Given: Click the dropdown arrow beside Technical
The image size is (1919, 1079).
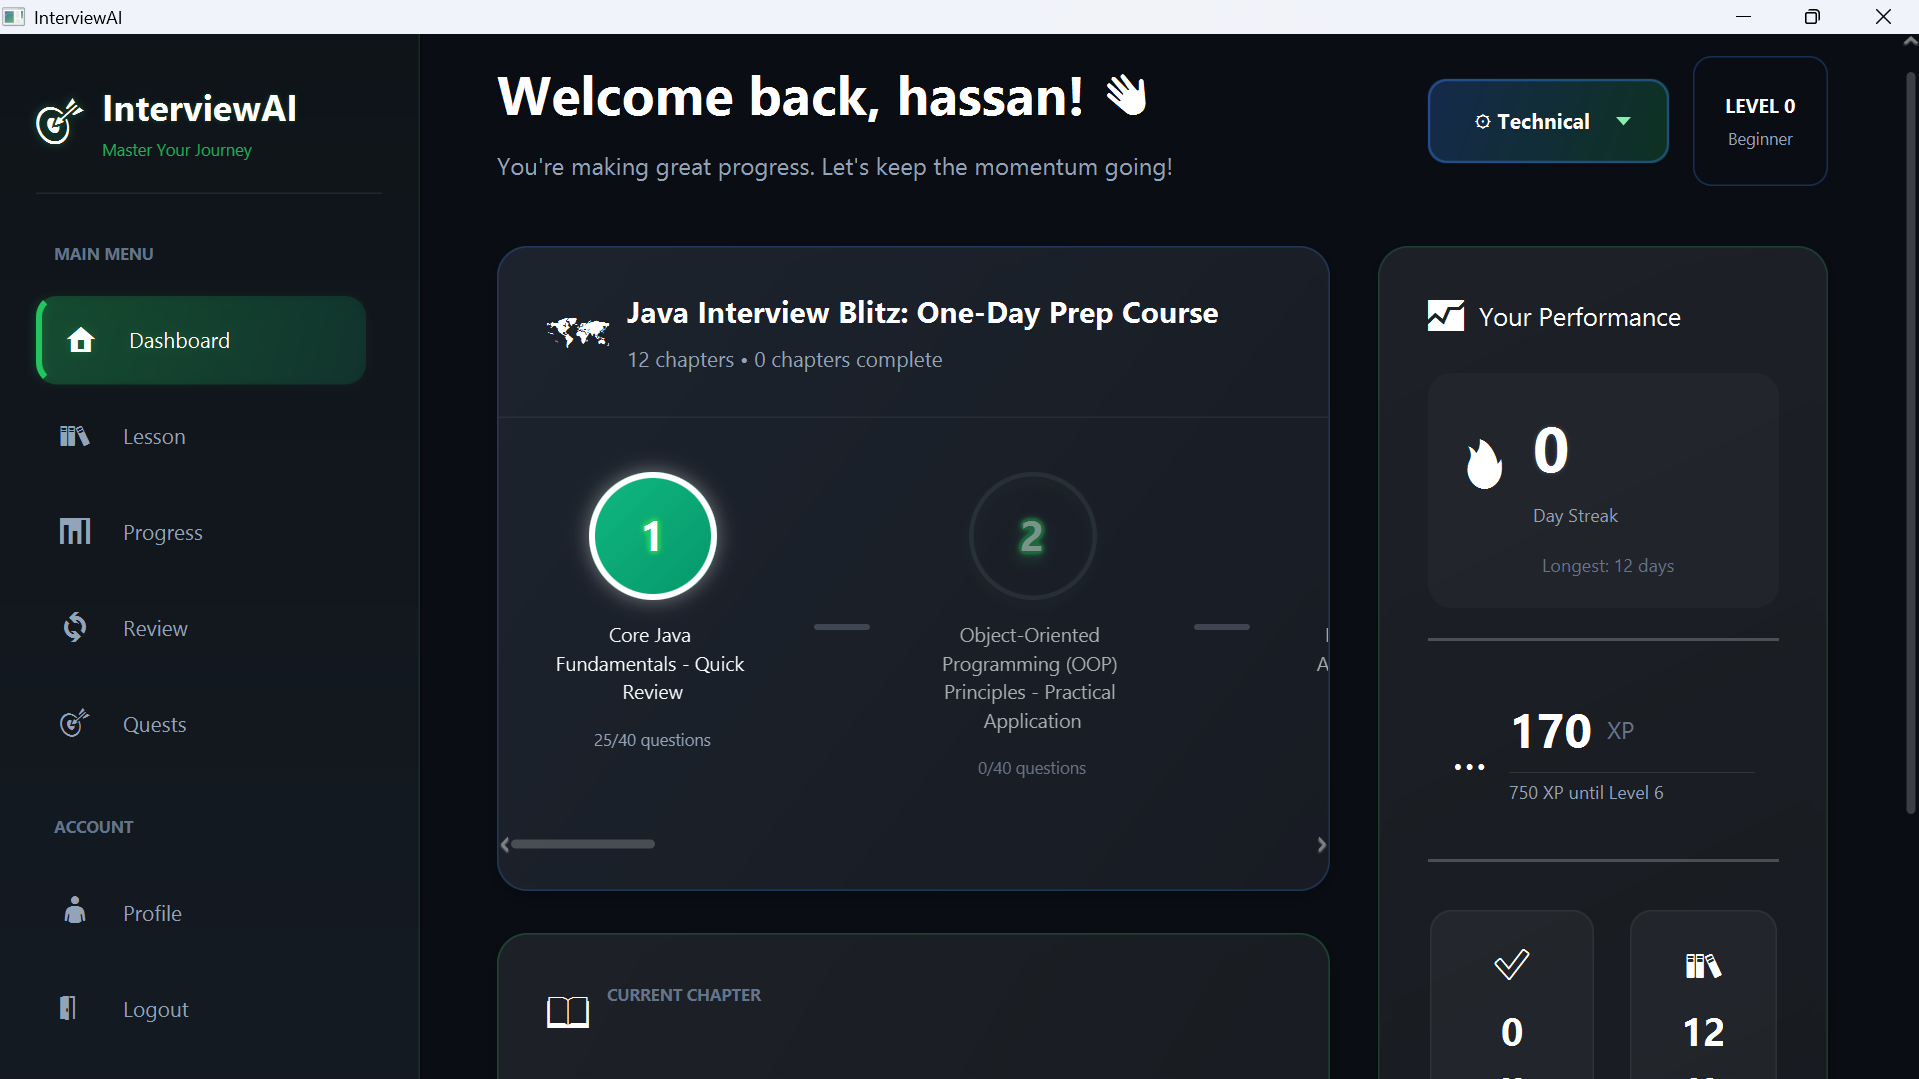Looking at the screenshot, I should [x=1624, y=121].
